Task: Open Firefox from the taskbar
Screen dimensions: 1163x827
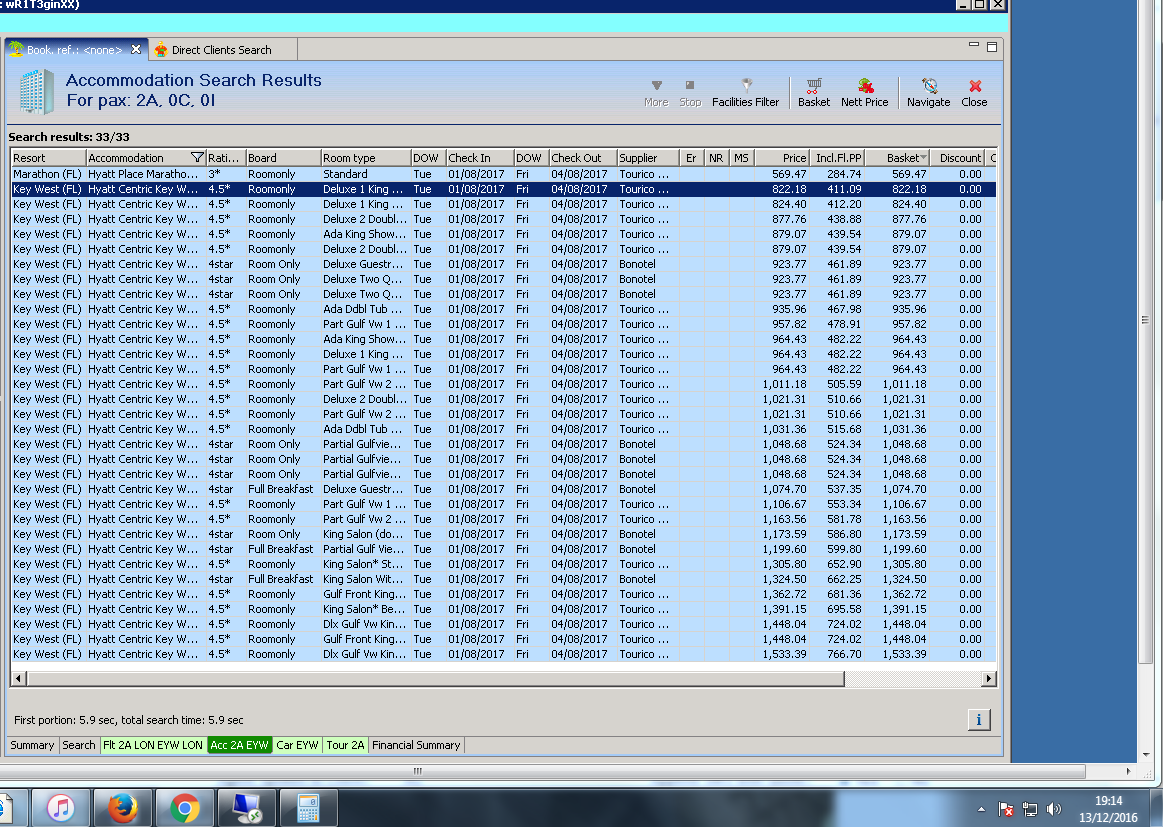Action: pyautogui.click(x=122, y=806)
